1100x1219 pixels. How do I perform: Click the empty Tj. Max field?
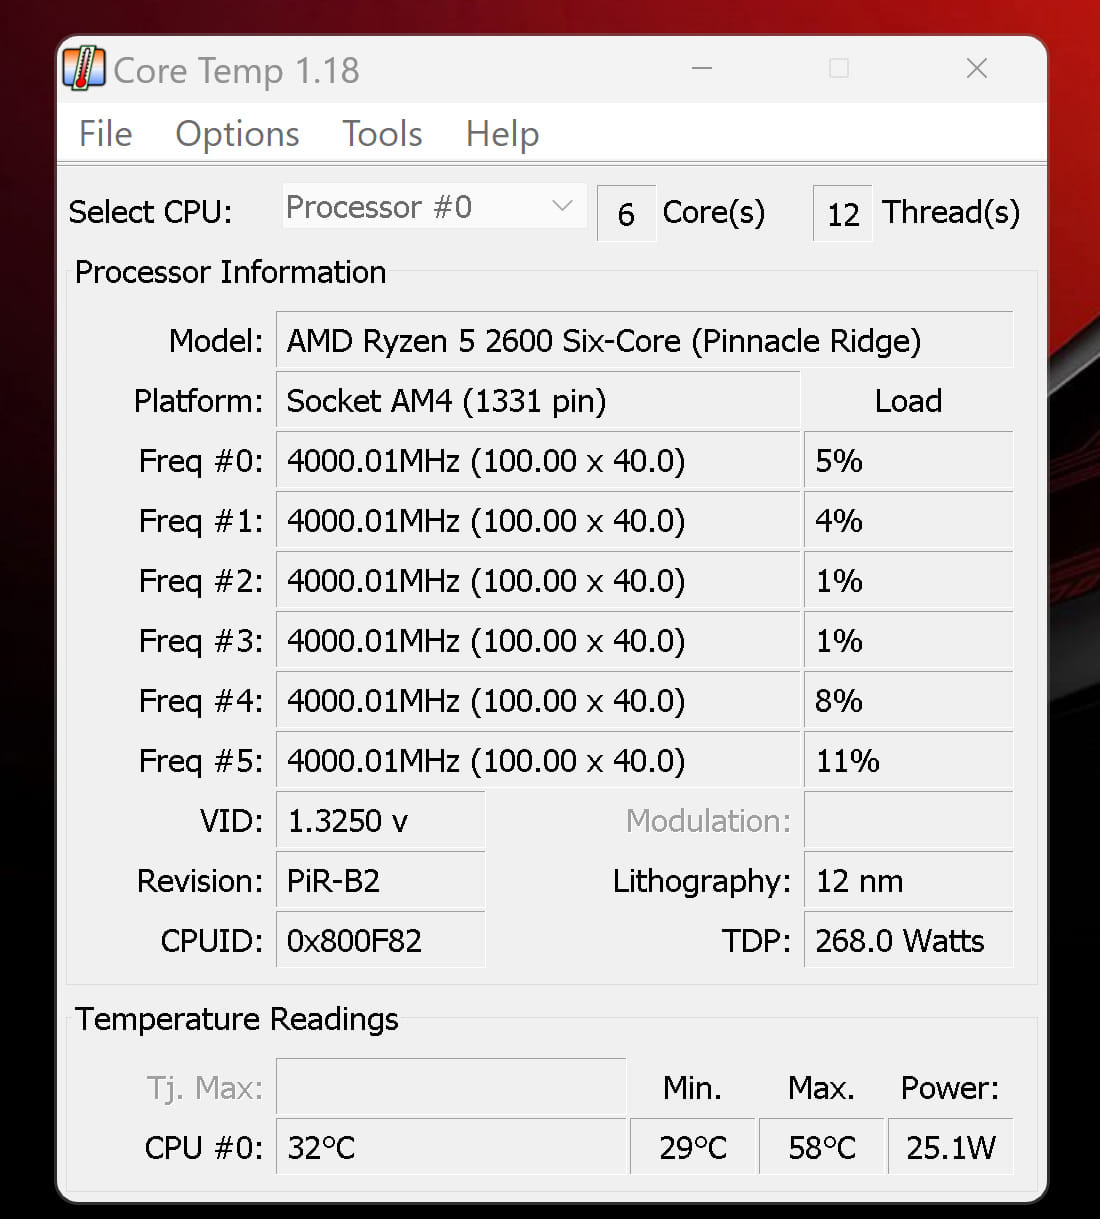[x=451, y=1087]
